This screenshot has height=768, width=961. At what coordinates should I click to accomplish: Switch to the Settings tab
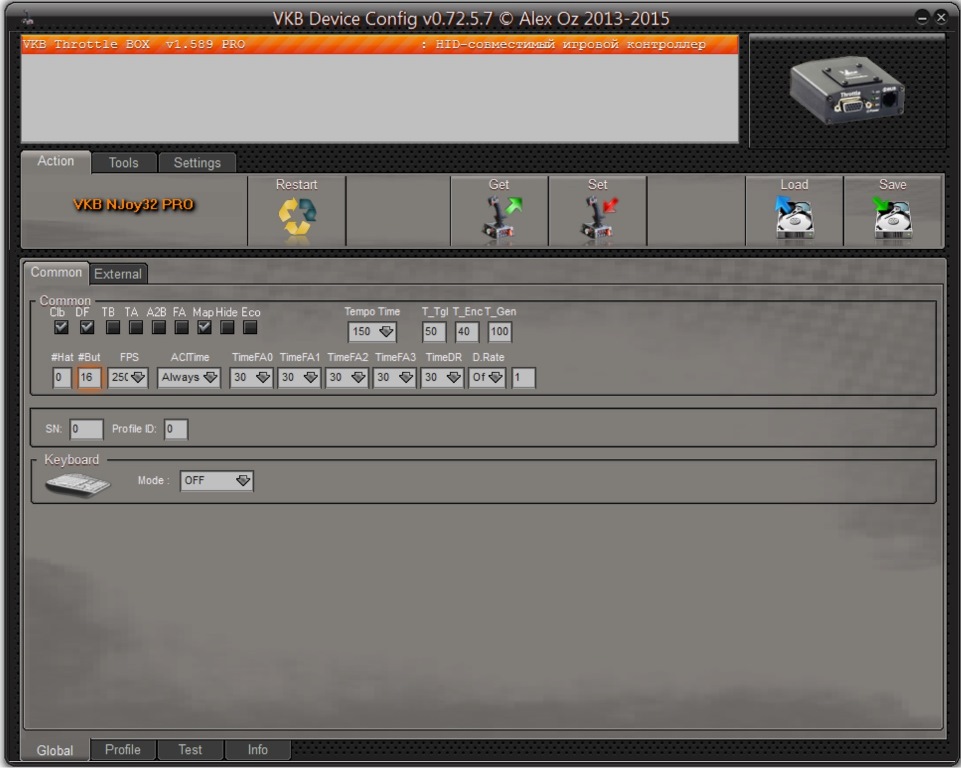click(x=197, y=163)
